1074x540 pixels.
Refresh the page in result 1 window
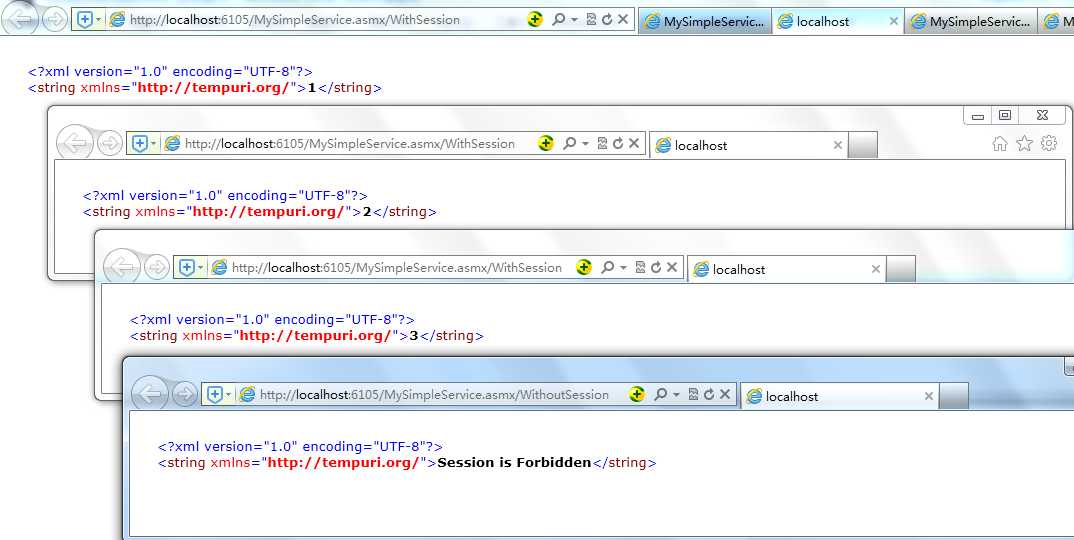pyautogui.click(x=607, y=20)
